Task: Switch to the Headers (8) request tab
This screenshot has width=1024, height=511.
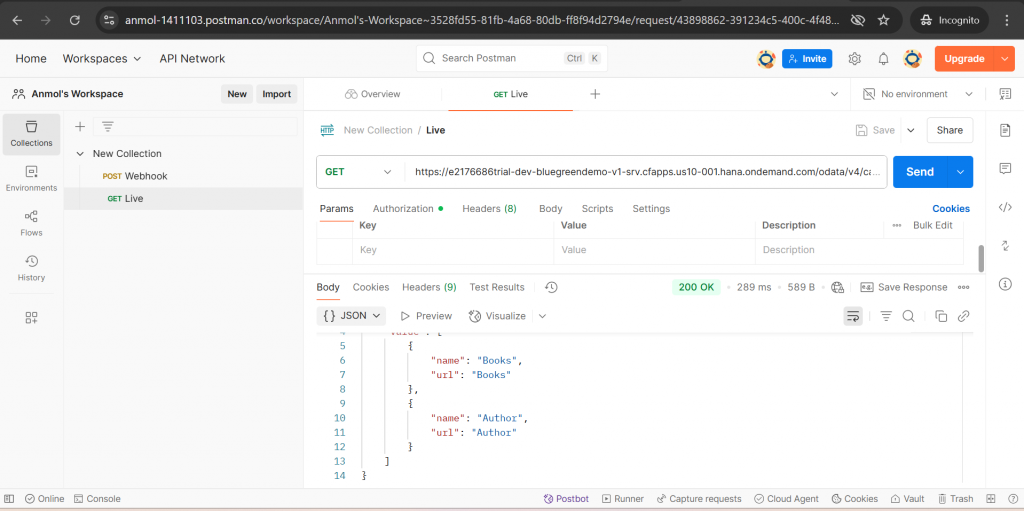Action: click(489, 208)
